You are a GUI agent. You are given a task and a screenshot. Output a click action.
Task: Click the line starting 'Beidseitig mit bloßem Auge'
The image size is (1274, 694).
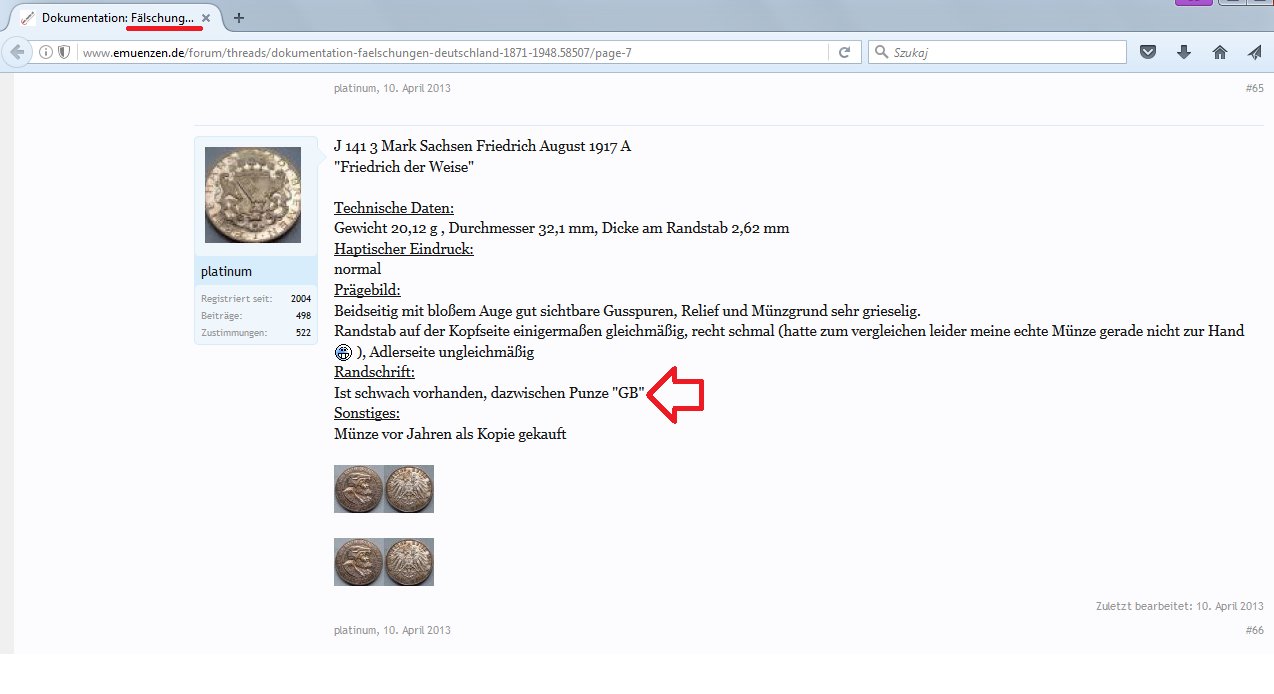click(627, 311)
